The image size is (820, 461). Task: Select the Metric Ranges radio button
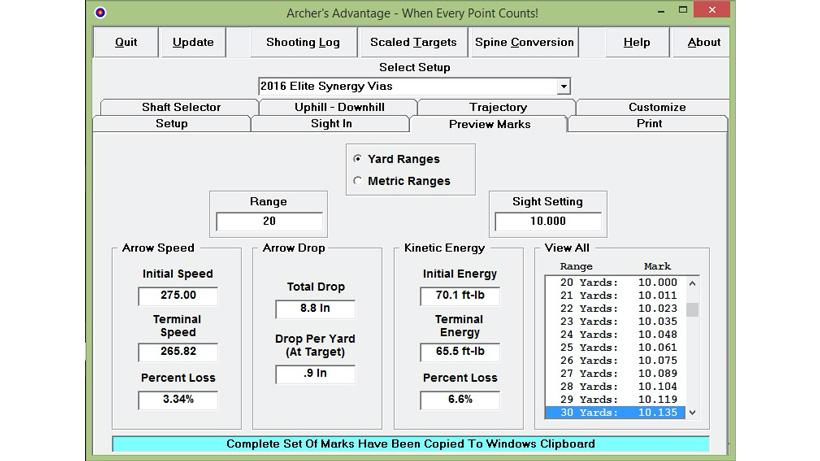click(358, 181)
